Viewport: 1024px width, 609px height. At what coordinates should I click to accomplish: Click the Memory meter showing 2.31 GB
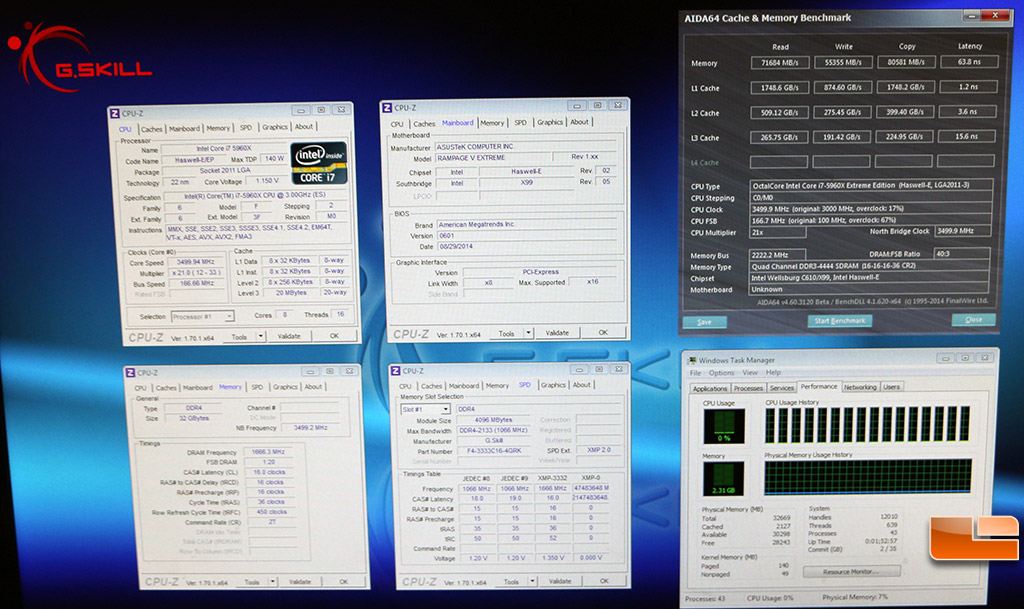point(724,478)
